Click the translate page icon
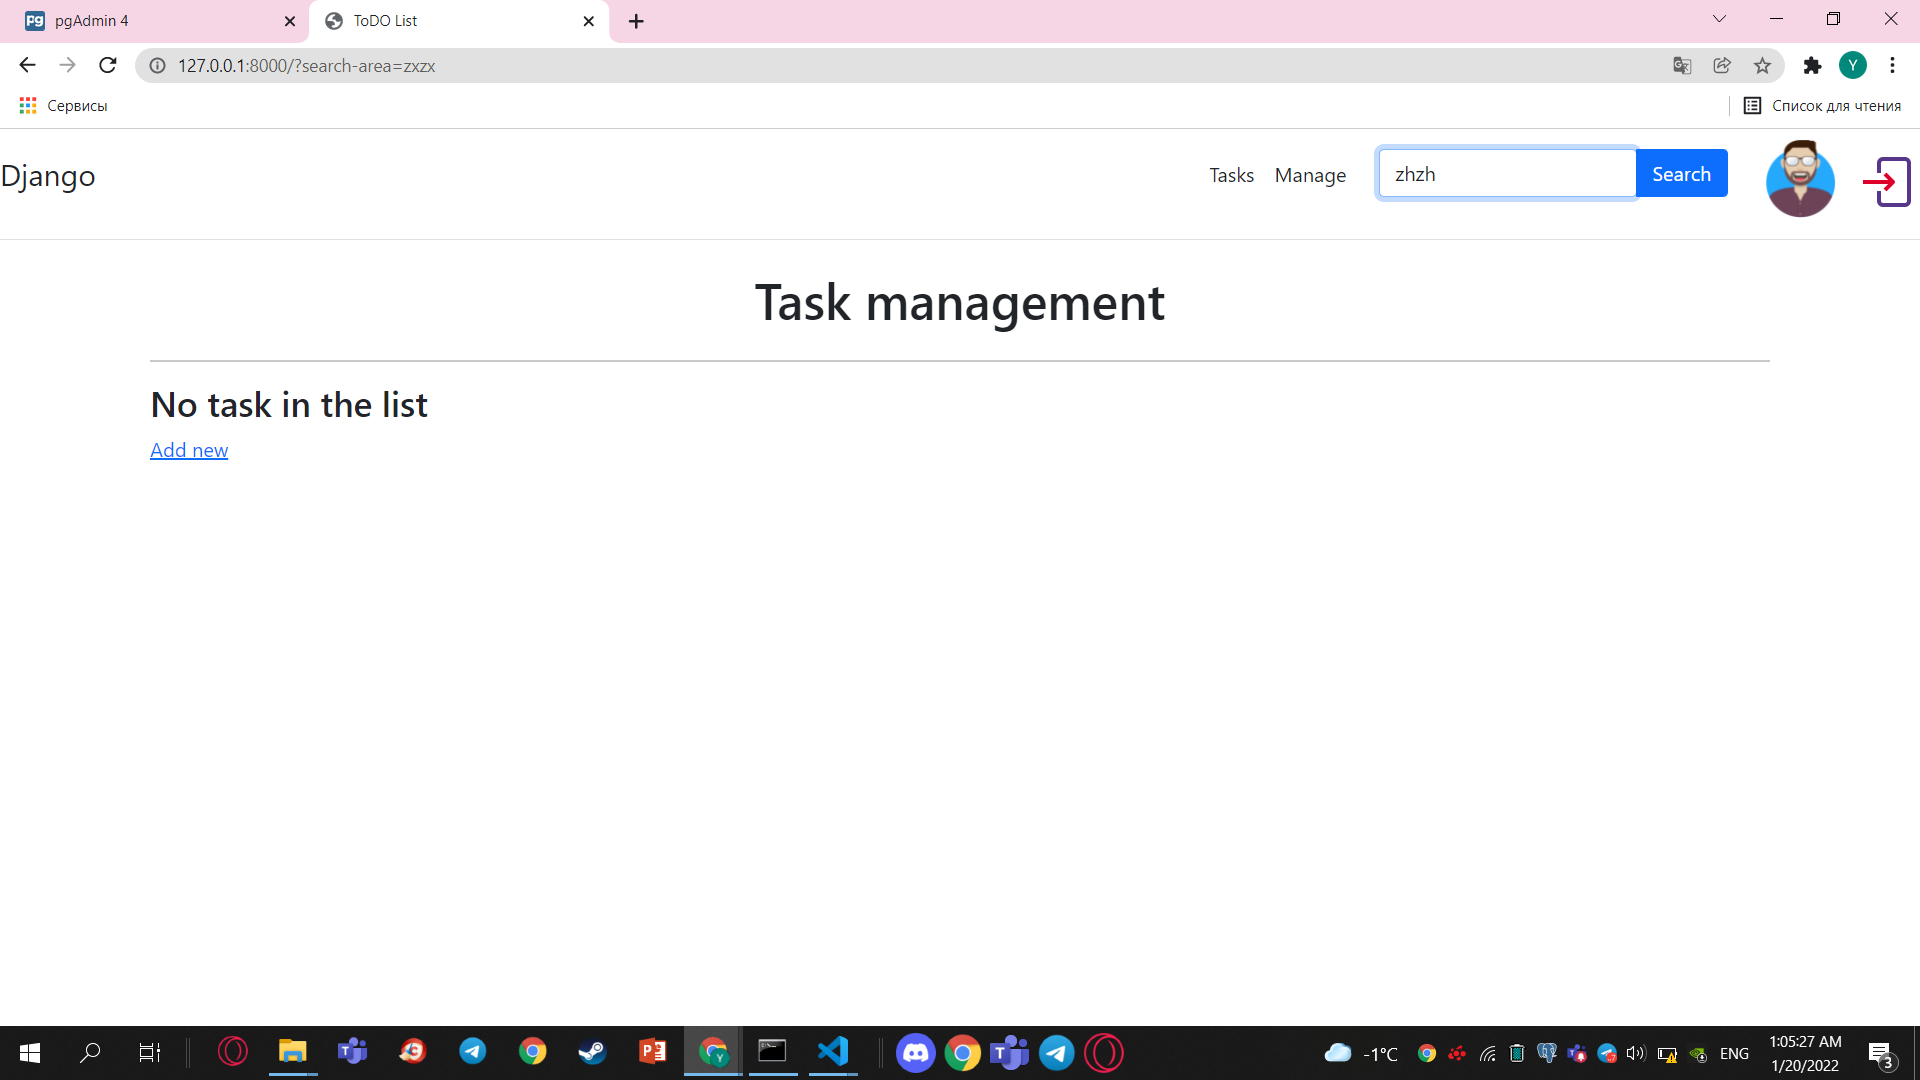Image resolution: width=1920 pixels, height=1080 pixels. (x=1682, y=66)
